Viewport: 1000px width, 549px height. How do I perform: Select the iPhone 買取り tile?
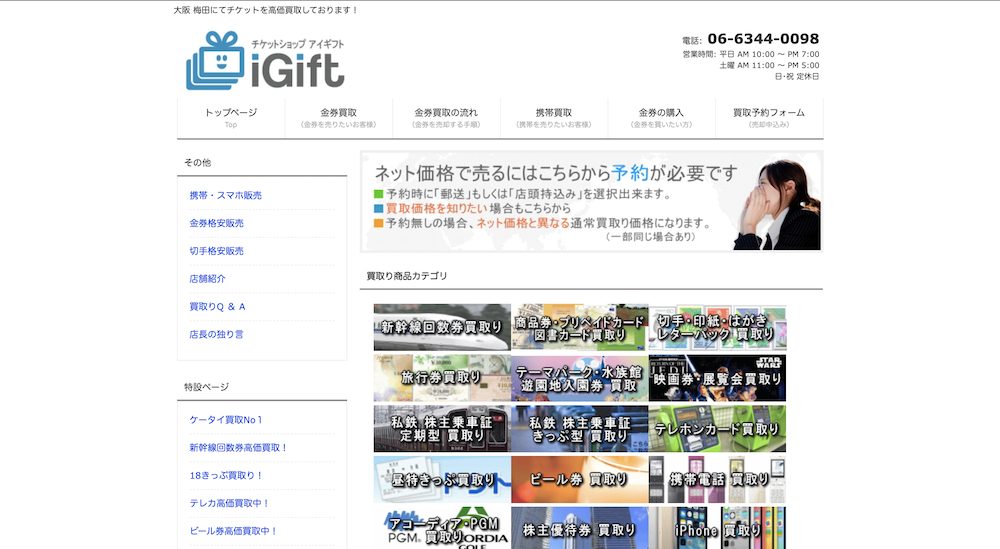(x=717, y=528)
